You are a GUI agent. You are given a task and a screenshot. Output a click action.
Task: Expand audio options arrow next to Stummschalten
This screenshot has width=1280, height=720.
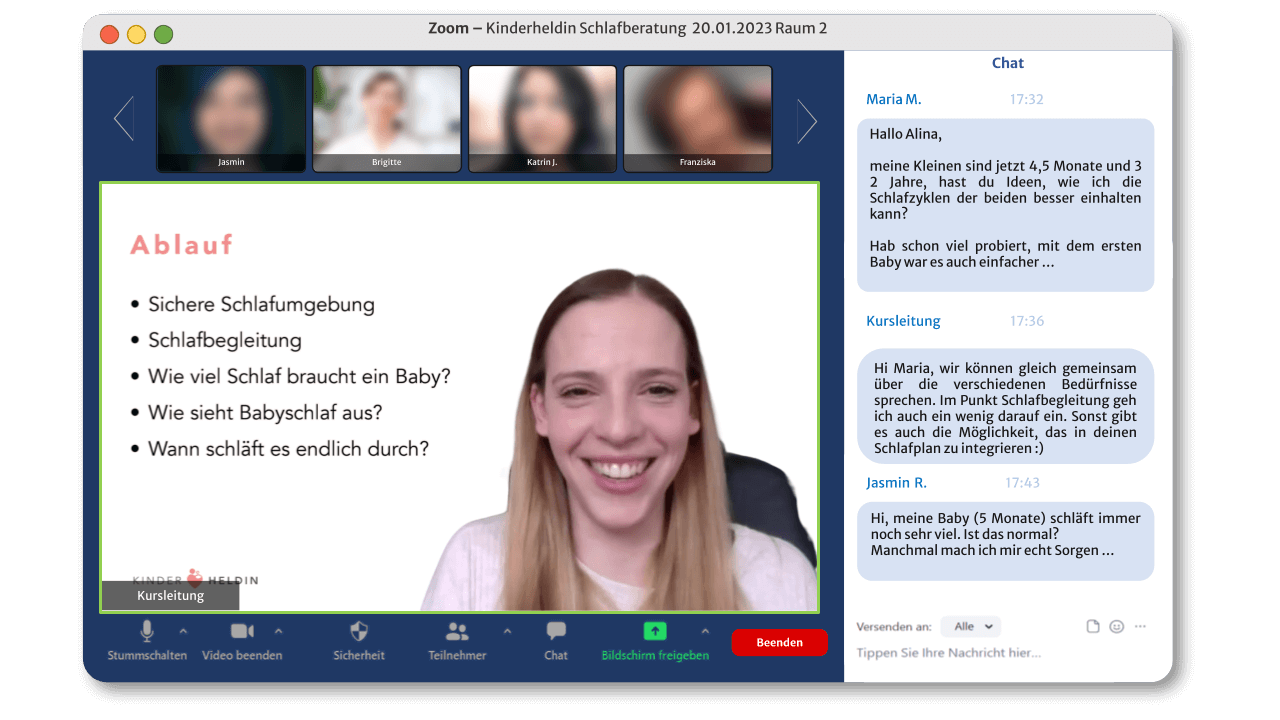tap(183, 631)
